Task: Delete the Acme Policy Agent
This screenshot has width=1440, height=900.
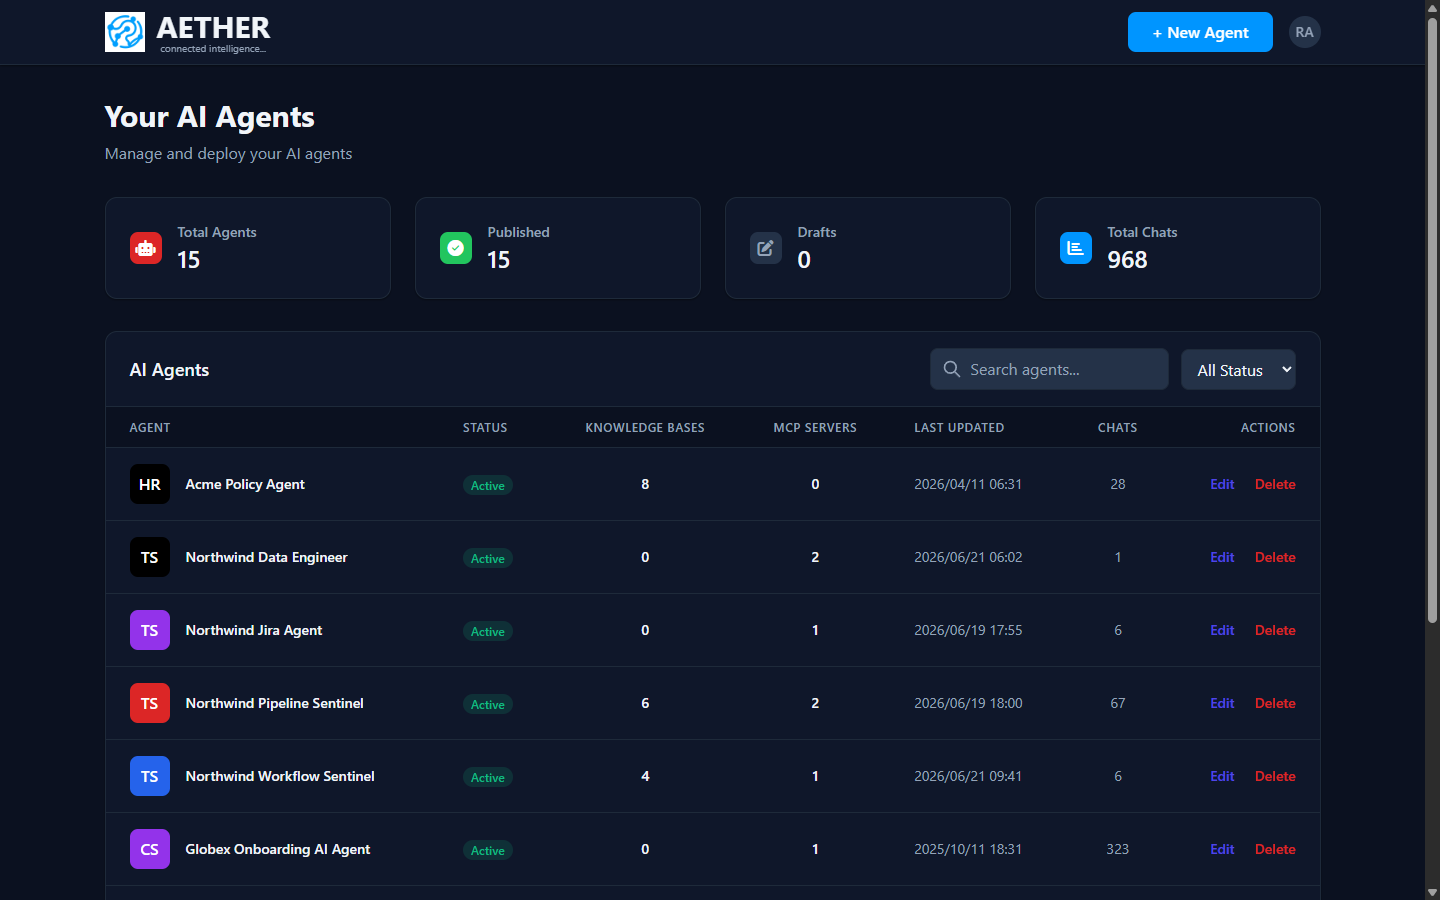Action: (x=1275, y=484)
